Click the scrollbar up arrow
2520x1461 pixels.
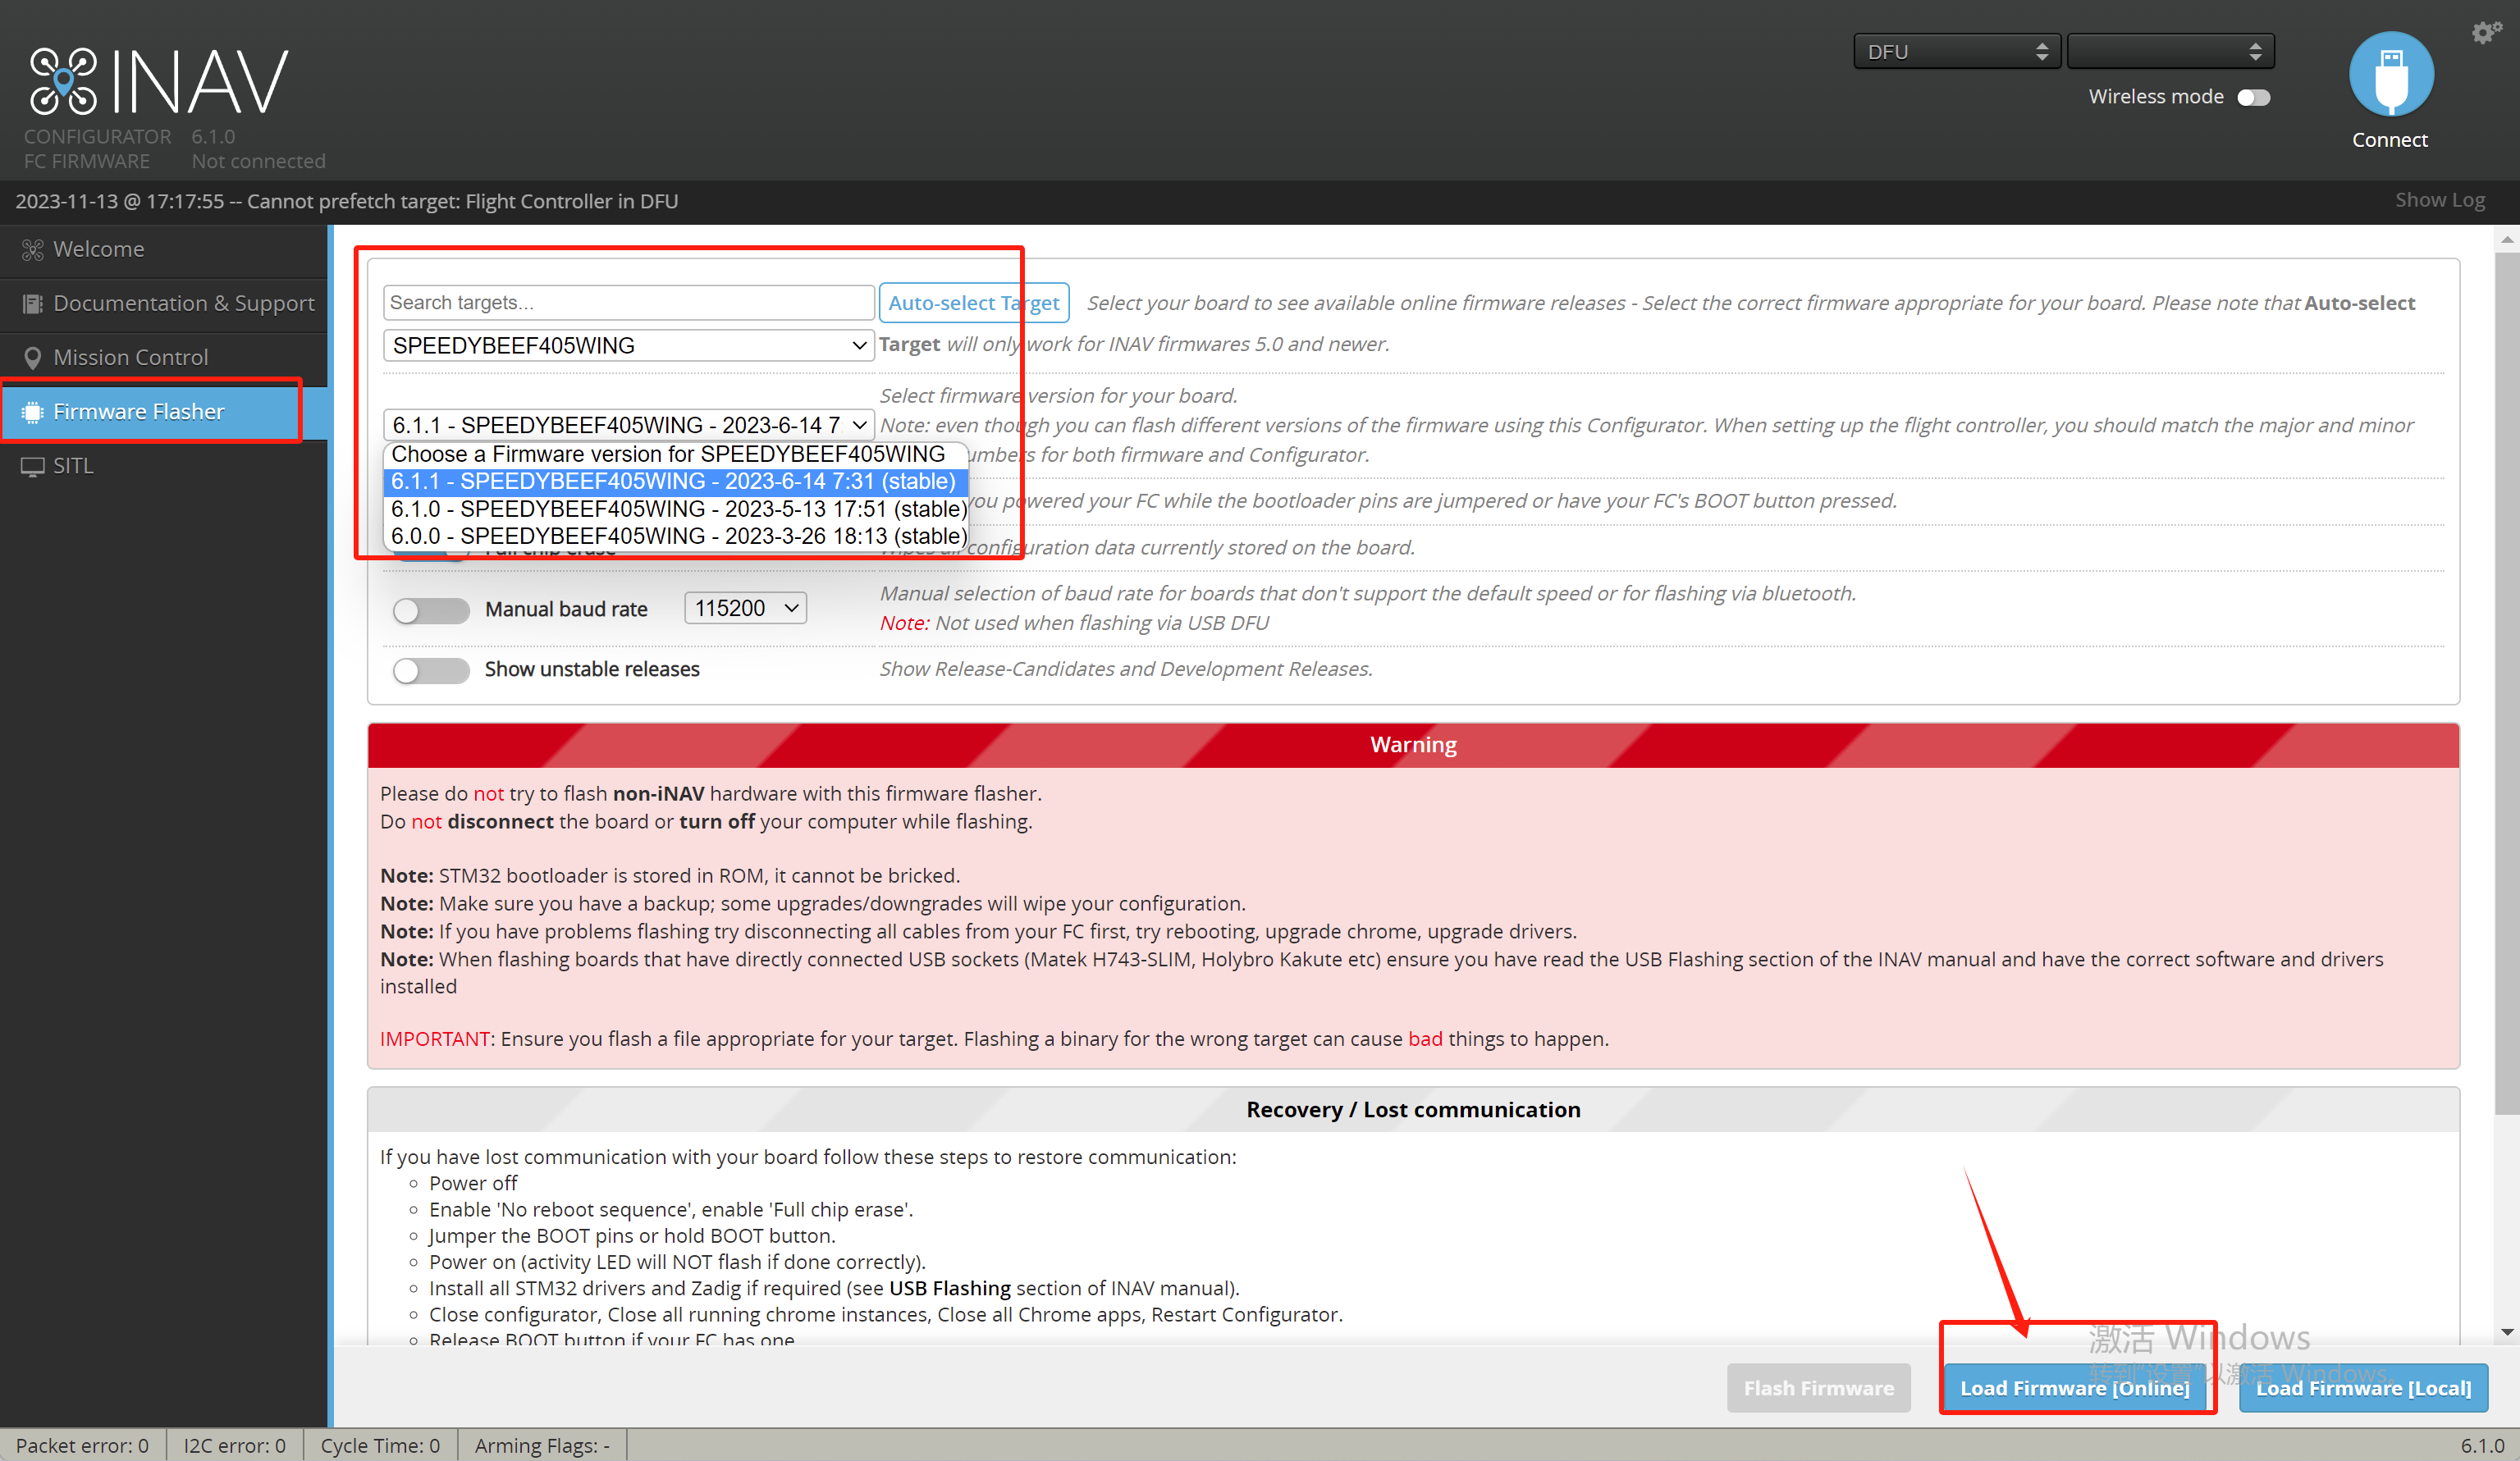[2506, 239]
